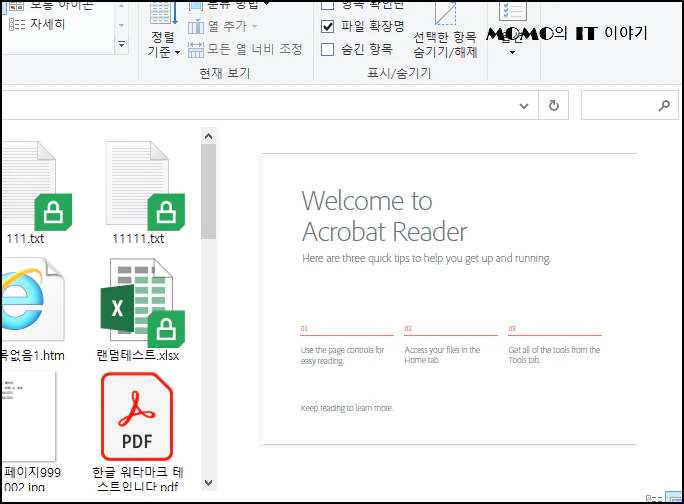
Task: Click the file list vertical scrollbar thumb
Action: 209,192
